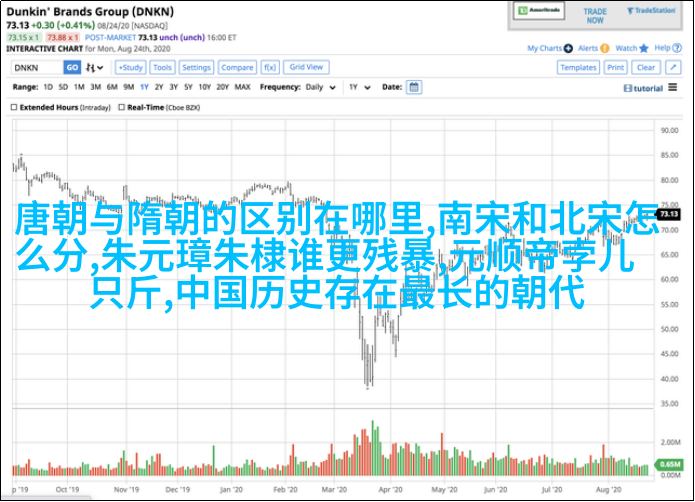Viewport: 695px width, 502px height.
Task: Select the 1Y range
Action: (x=144, y=87)
